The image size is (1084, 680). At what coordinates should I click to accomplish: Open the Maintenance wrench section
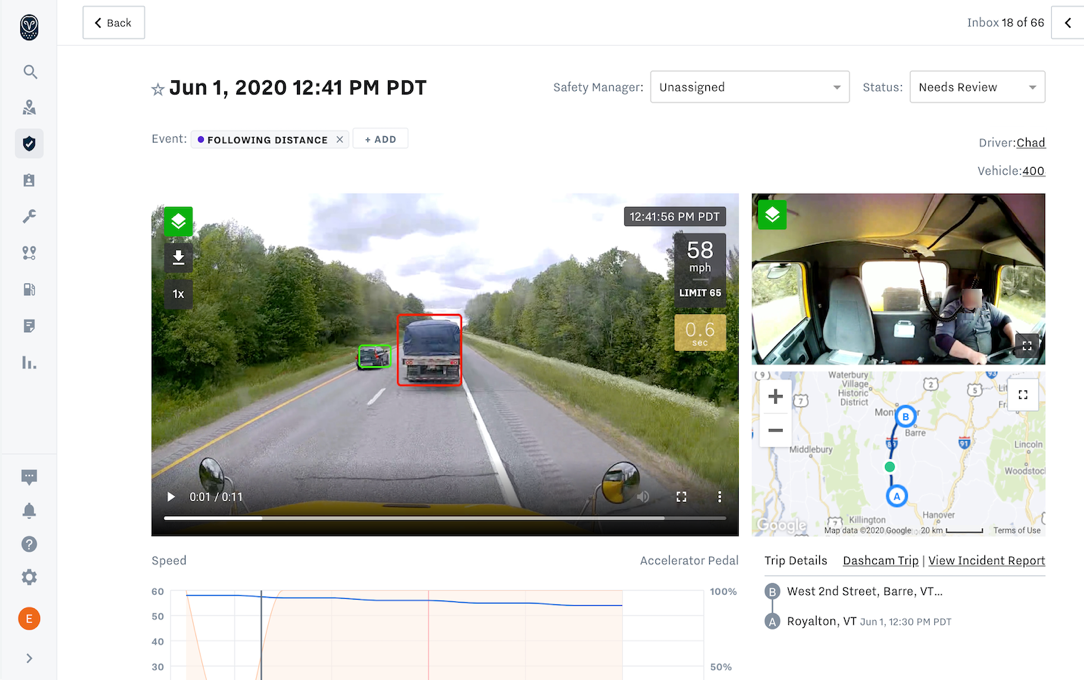(30, 216)
